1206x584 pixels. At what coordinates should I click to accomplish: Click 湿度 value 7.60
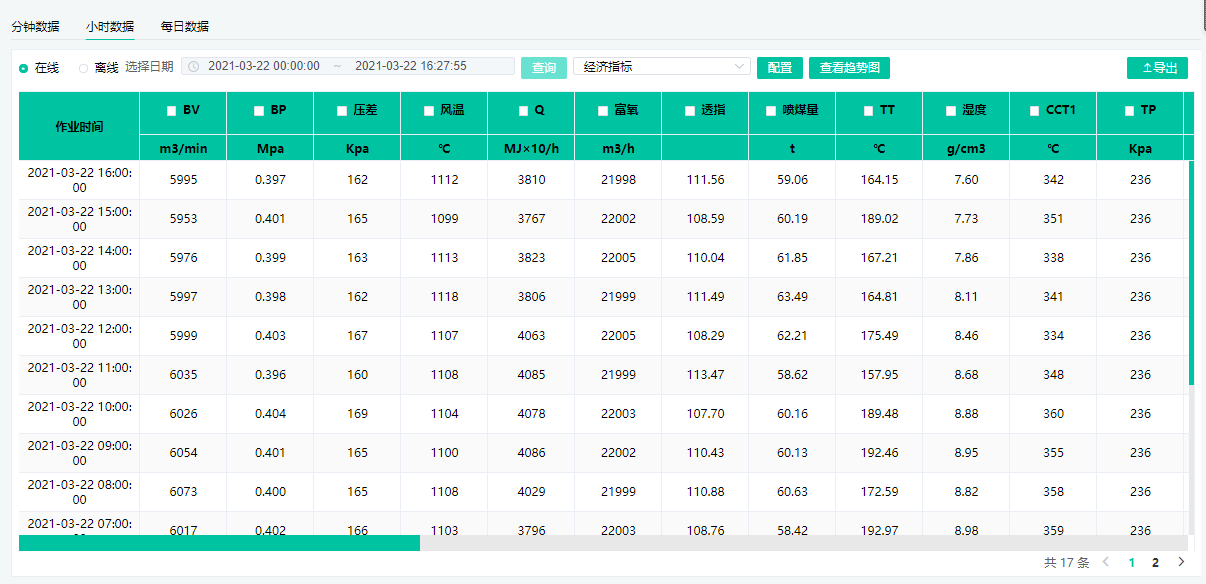966,180
